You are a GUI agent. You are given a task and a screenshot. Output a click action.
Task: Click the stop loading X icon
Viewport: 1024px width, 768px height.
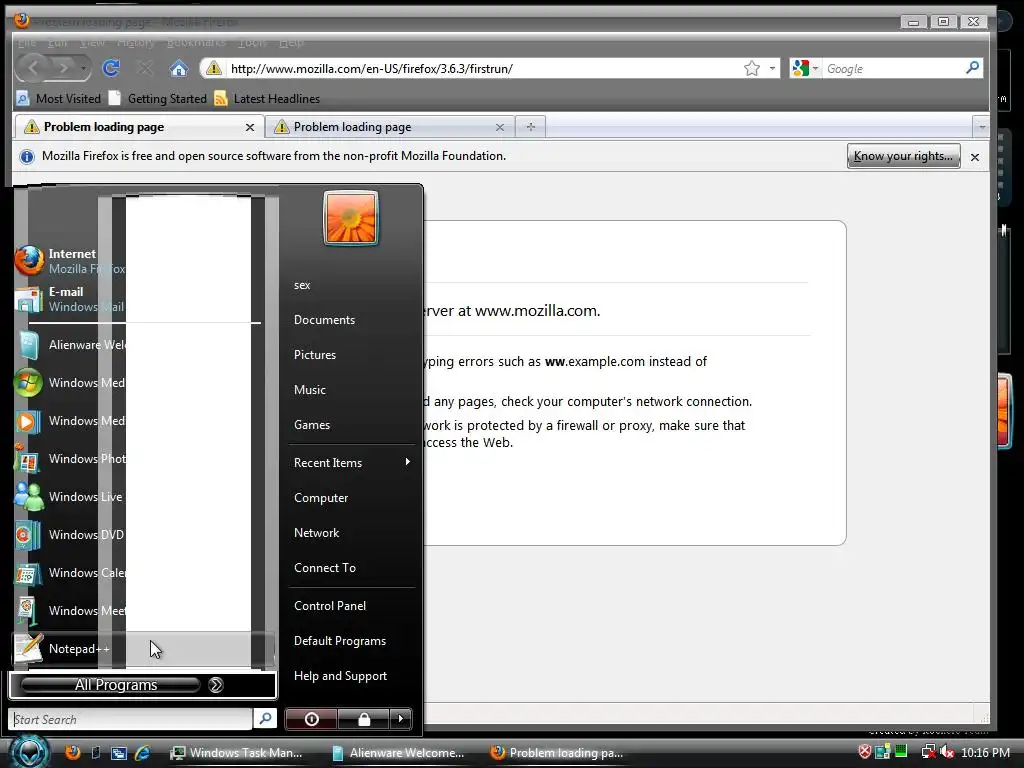(x=145, y=68)
